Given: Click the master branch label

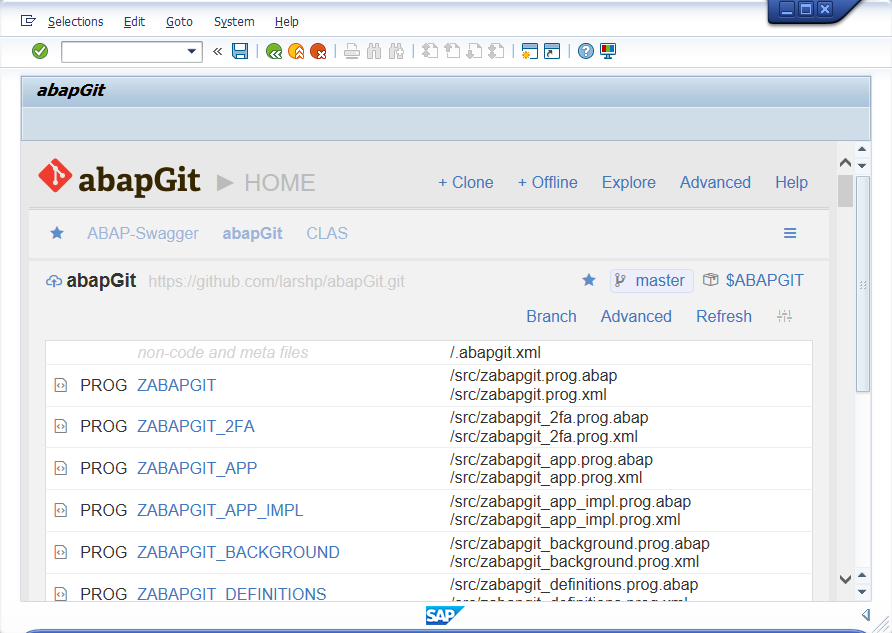Looking at the screenshot, I should (652, 280).
